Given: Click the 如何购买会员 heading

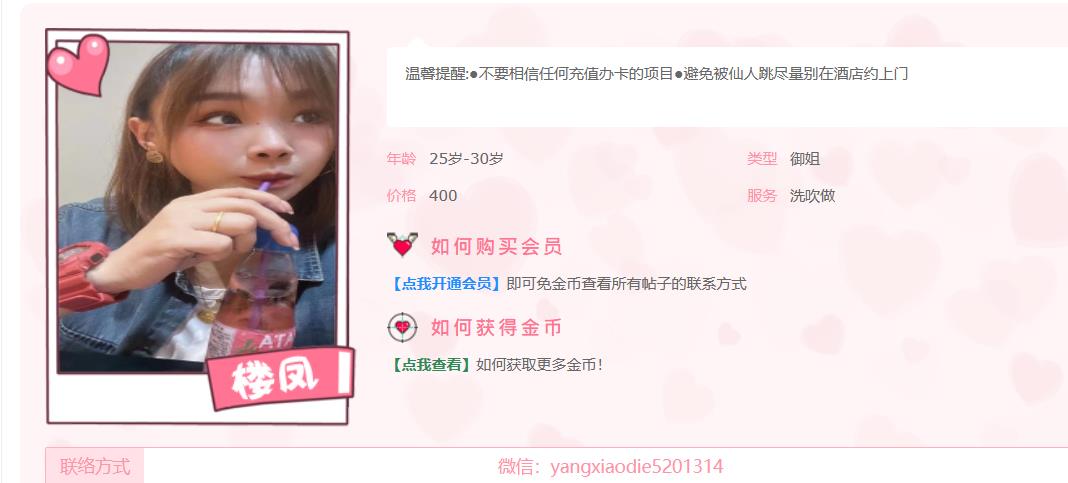Looking at the screenshot, I should pyautogui.click(x=497, y=247).
